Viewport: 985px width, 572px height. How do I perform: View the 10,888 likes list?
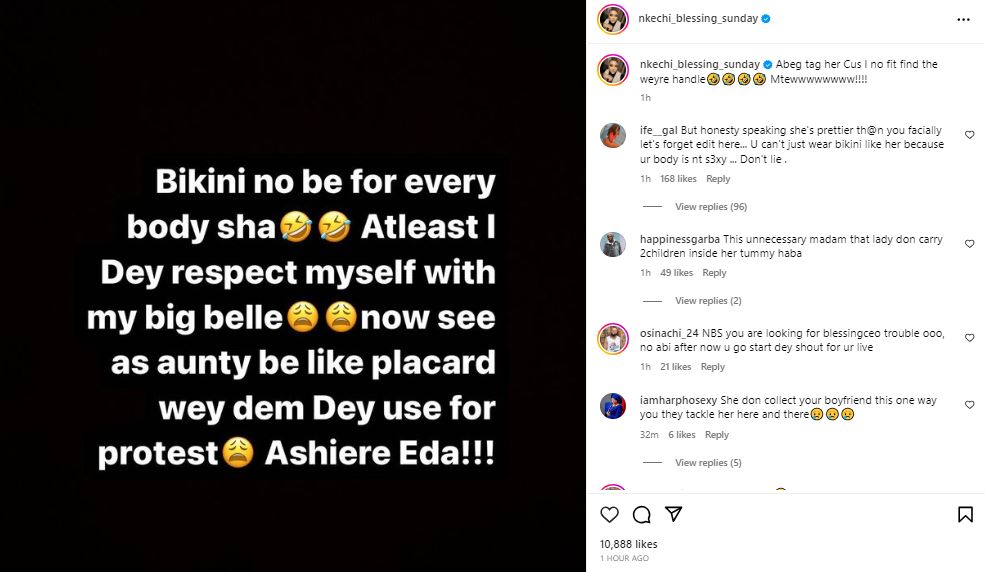pos(629,543)
